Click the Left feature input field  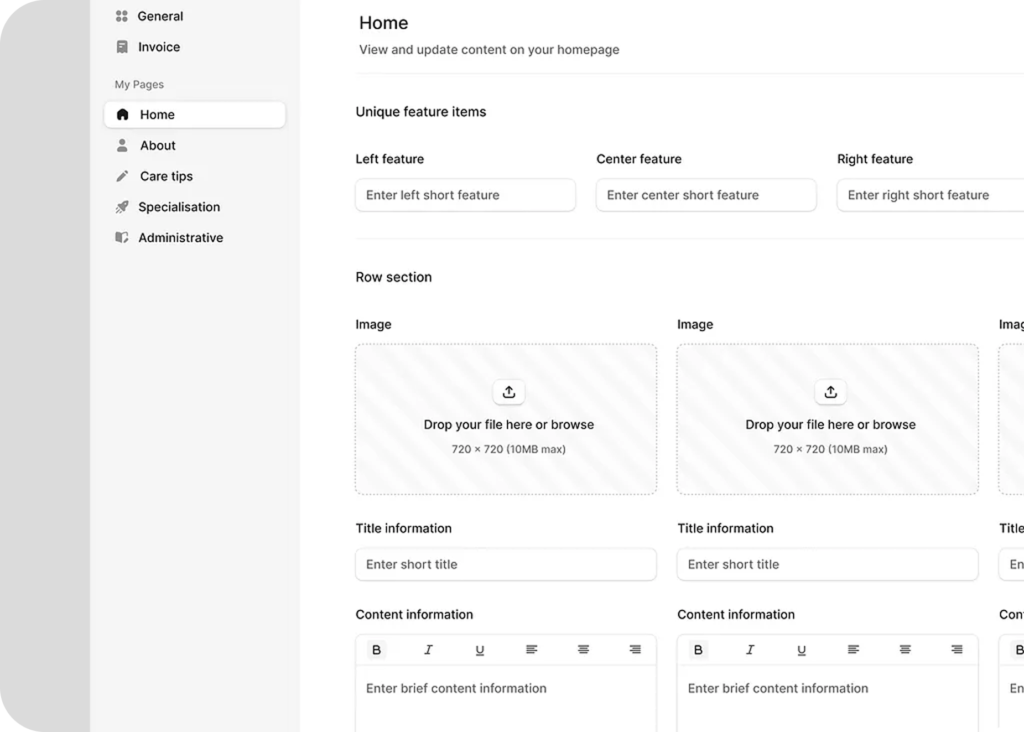click(465, 195)
